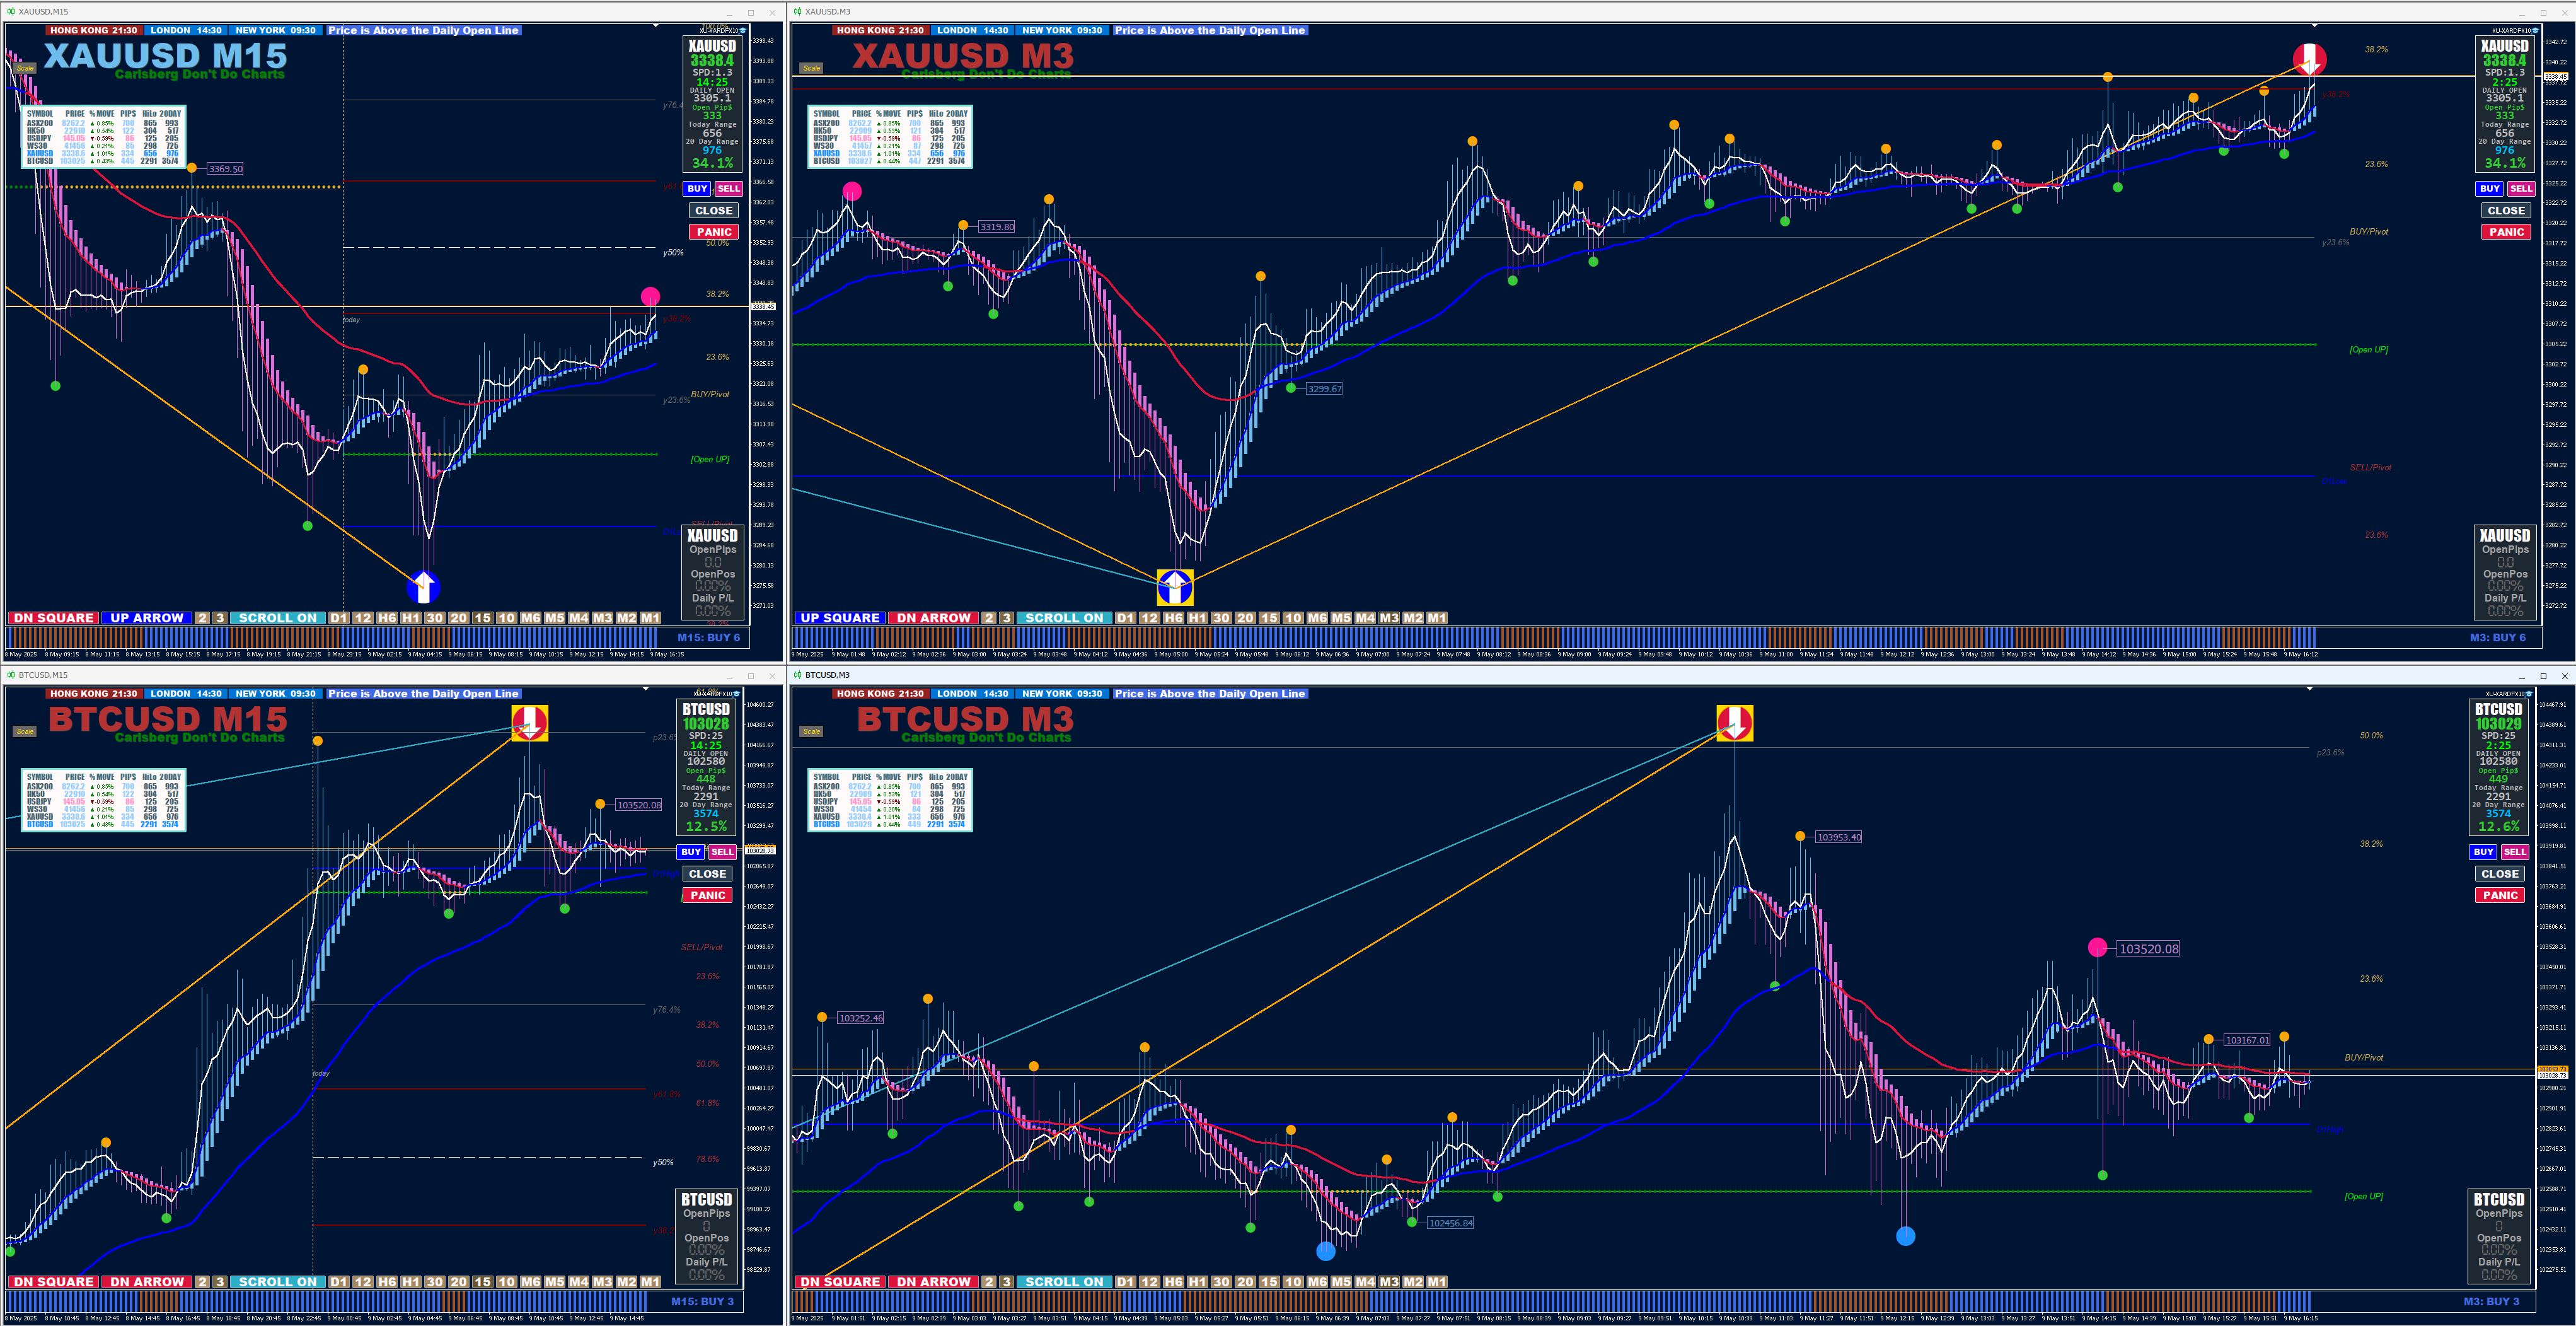Image resolution: width=2576 pixels, height=1326 pixels.
Task: Click the blue up-arrow signal on XAUUSD M15
Action: coord(423,586)
